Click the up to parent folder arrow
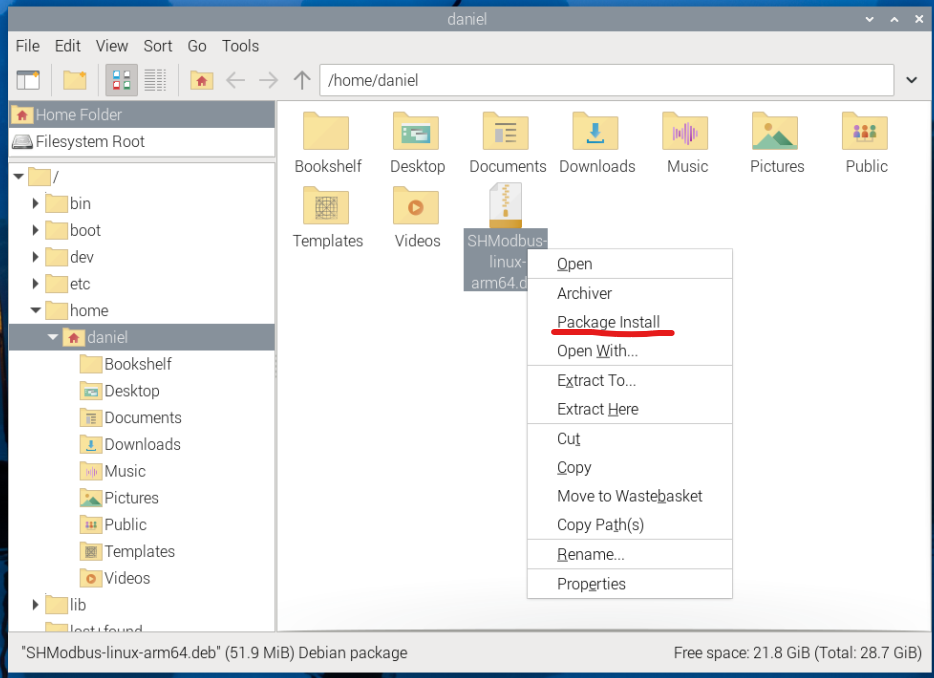The height and width of the screenshot is (678, 934). pyautogui.click(x=302, y=80)
